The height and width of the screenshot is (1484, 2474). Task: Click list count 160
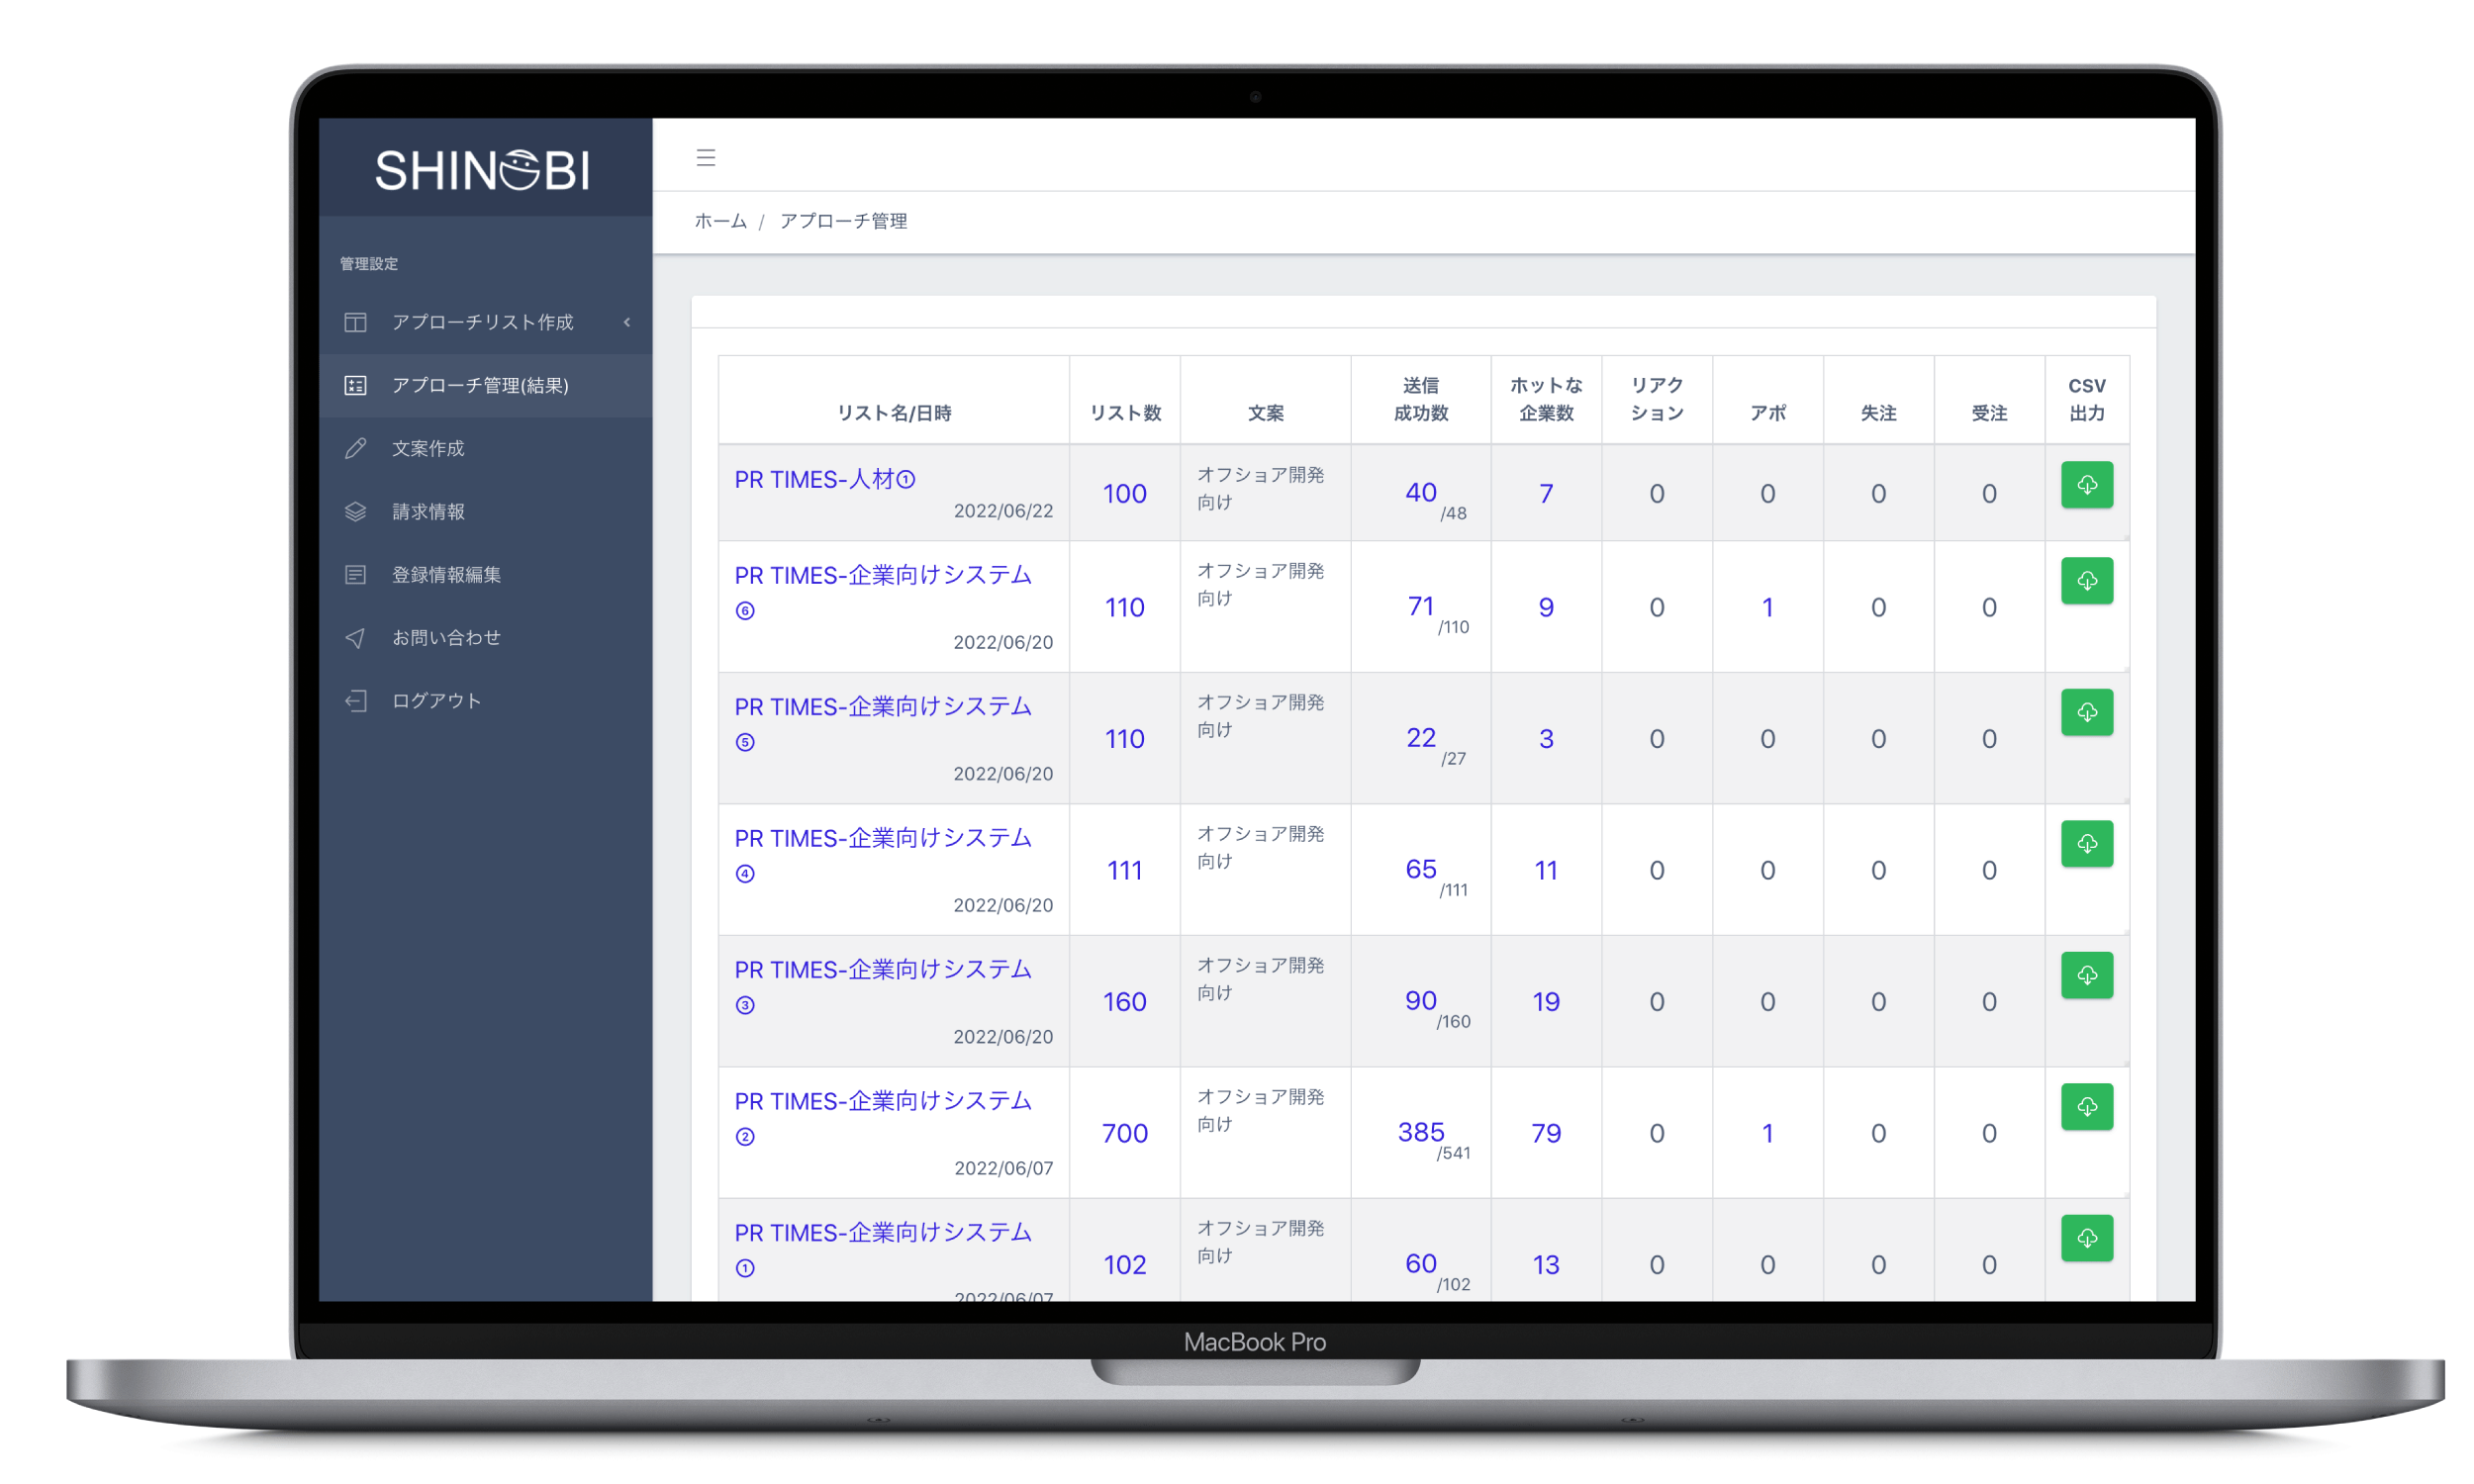[1124, 1001]
